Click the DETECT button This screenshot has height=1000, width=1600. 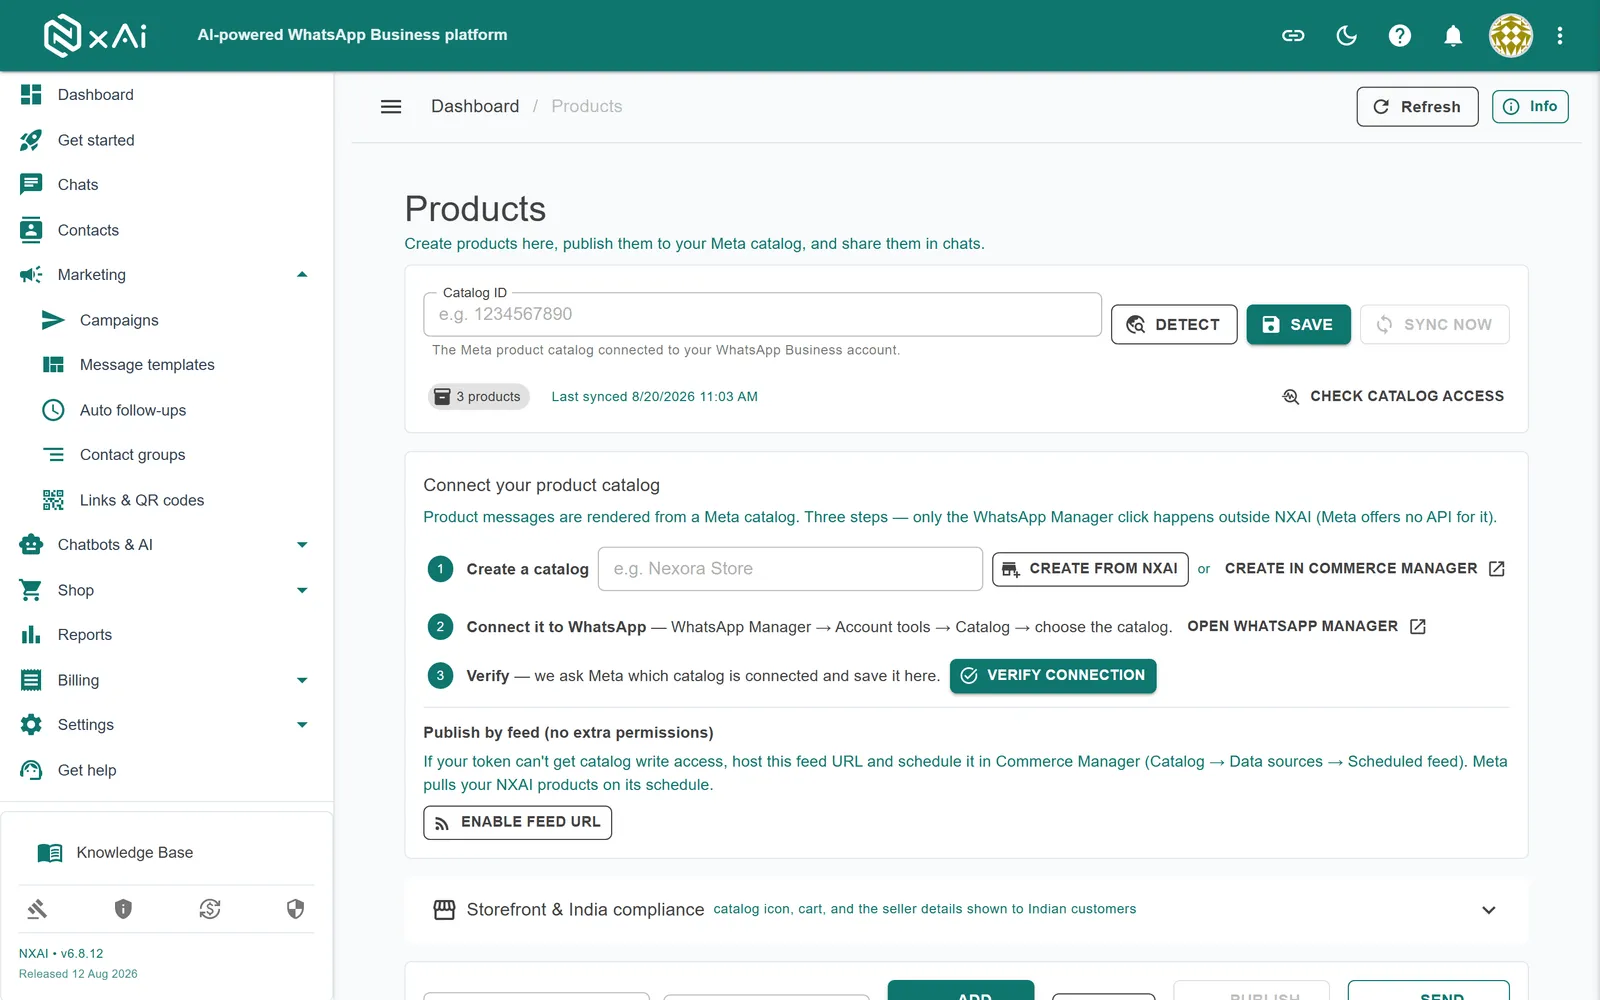pyautogui.click(x=1174, y=324)
